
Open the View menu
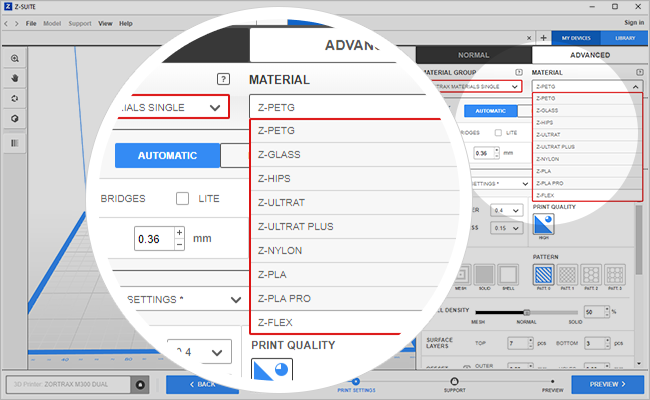coord(105,24)
